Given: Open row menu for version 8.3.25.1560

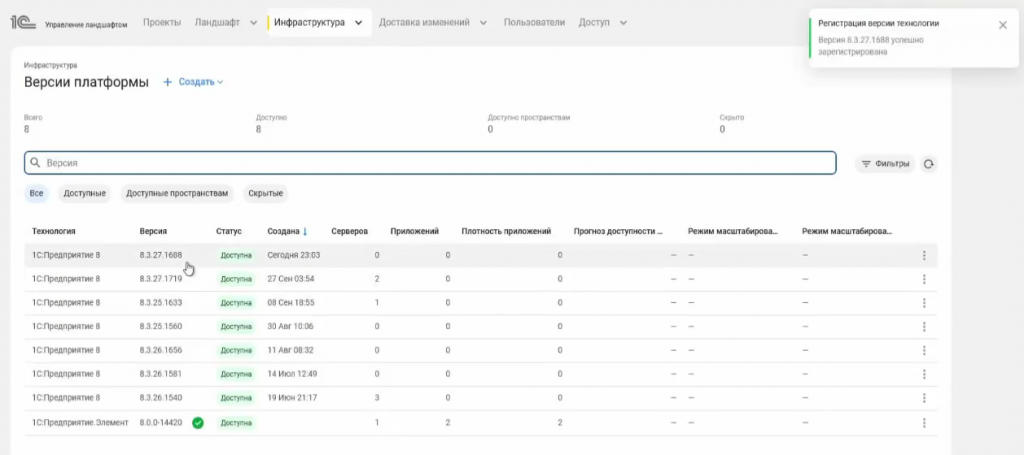Looking at the screenshot, I should coord(924,326).
